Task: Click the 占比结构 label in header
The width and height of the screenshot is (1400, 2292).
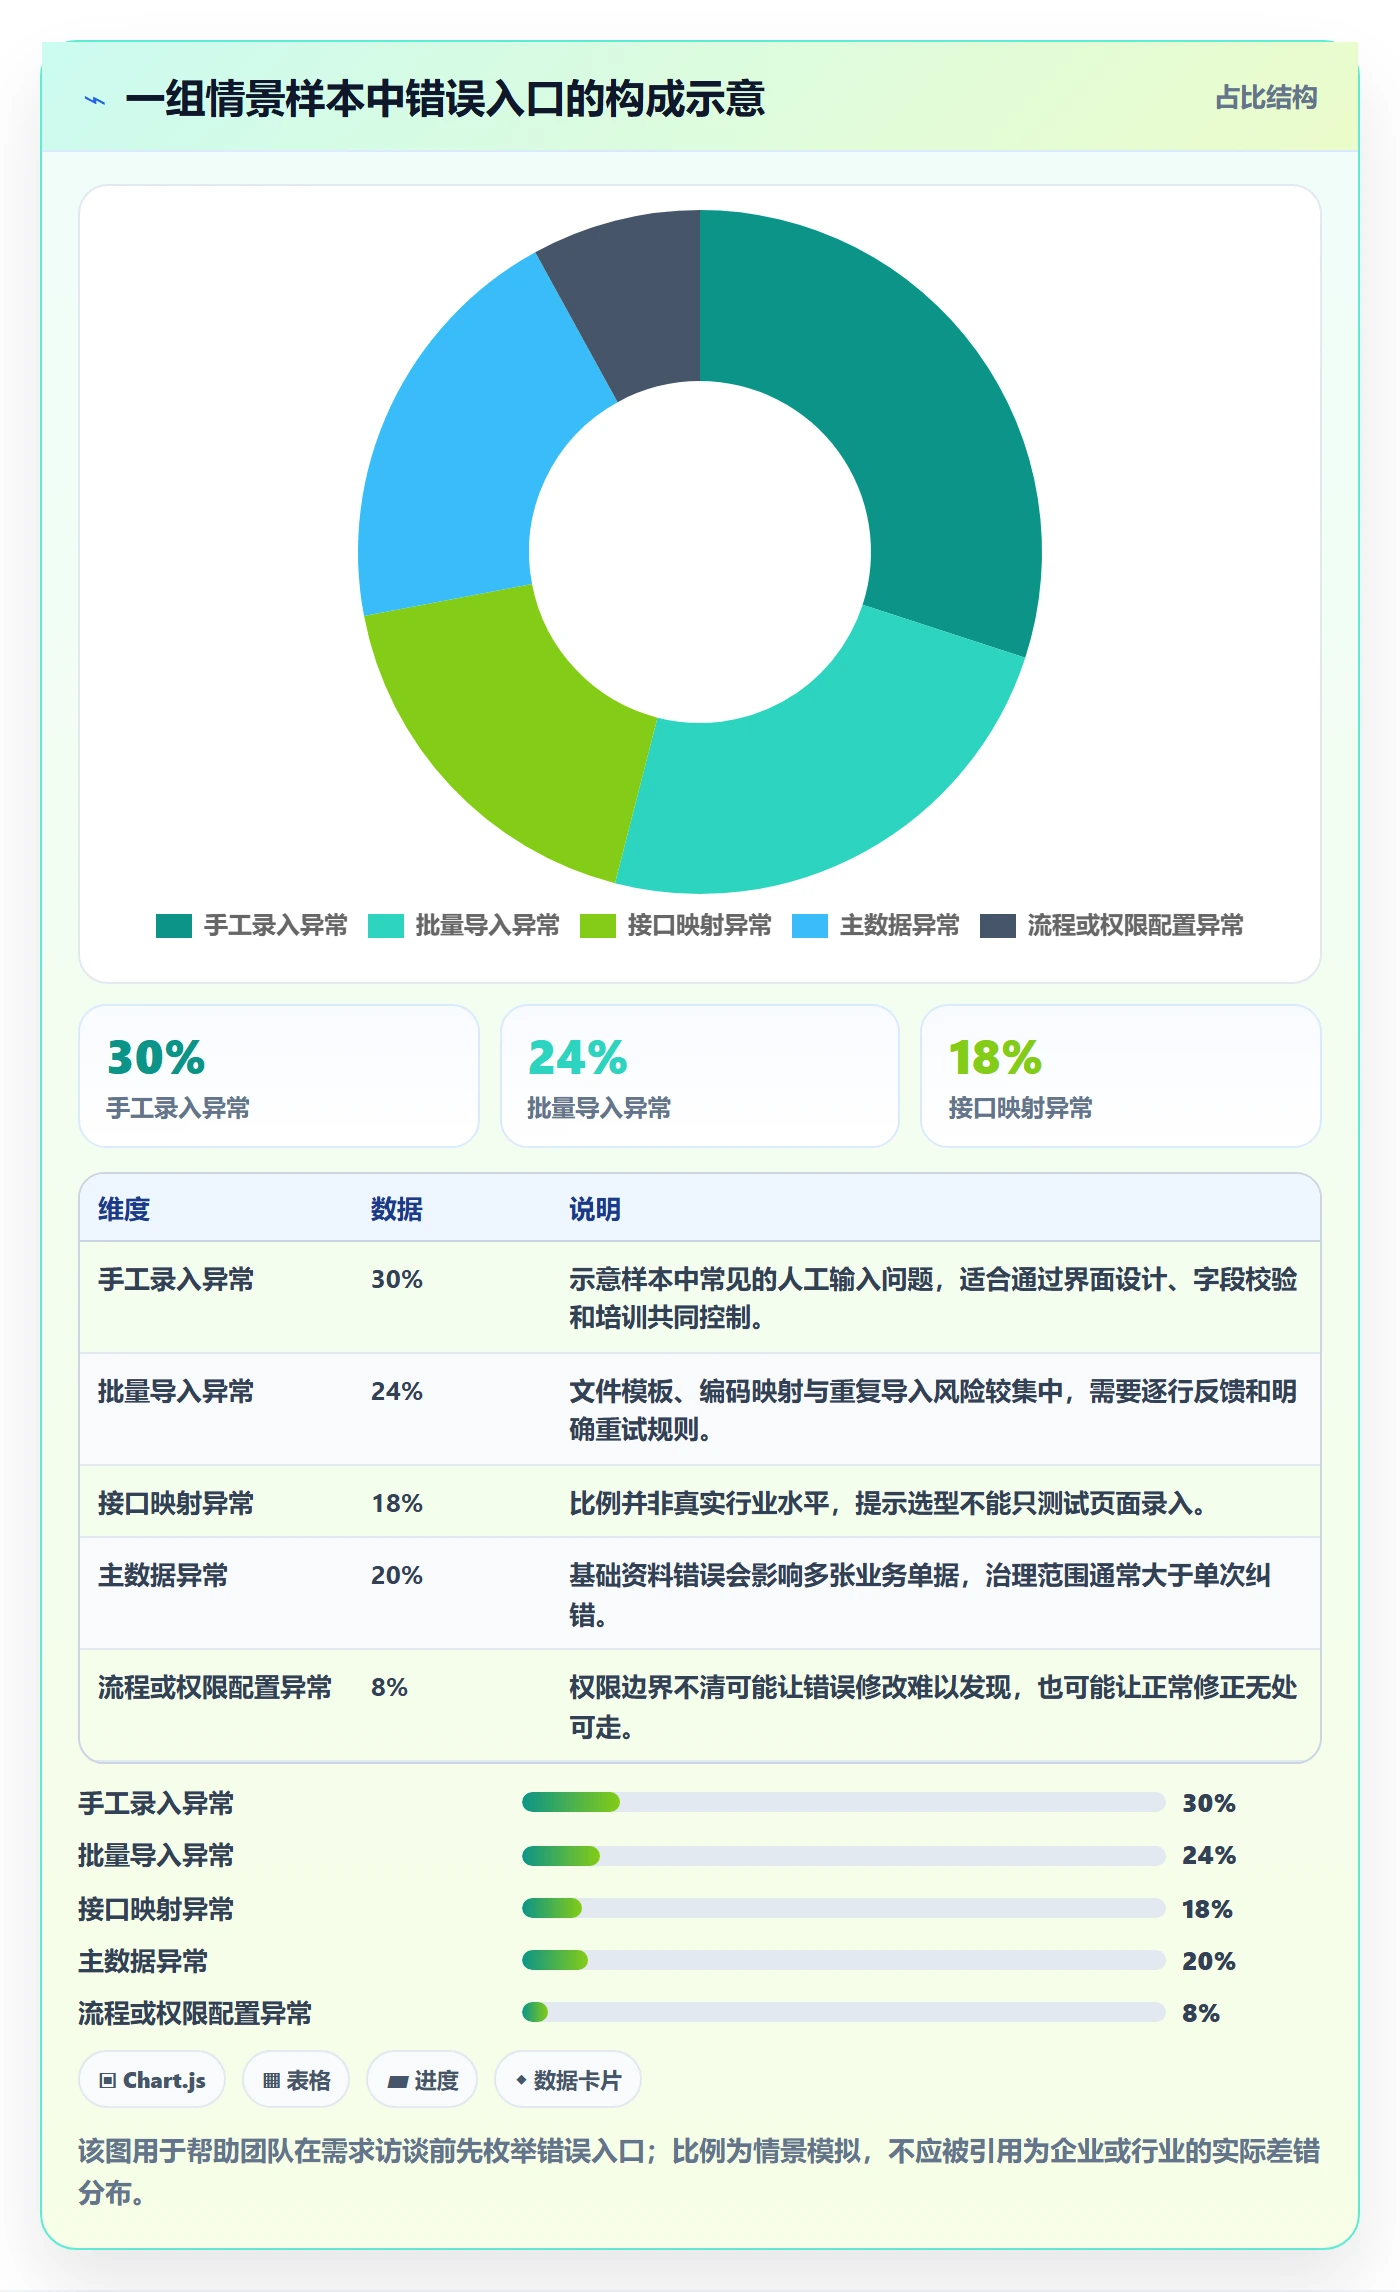Action: (1266, 97)
